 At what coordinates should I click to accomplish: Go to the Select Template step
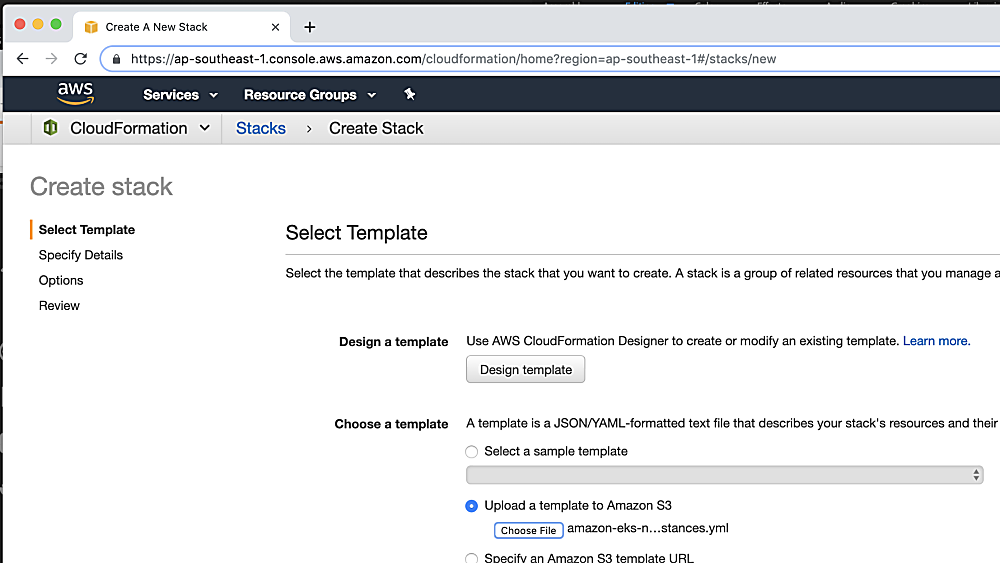(87, 230)
